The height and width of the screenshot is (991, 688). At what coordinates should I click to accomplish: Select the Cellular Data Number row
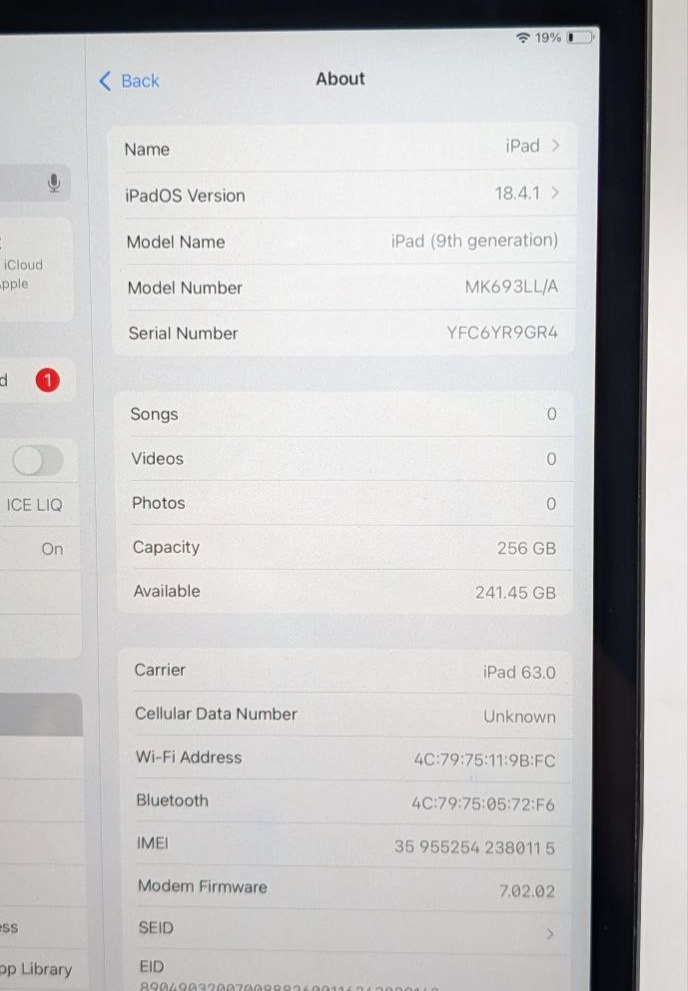coord(346,715)
